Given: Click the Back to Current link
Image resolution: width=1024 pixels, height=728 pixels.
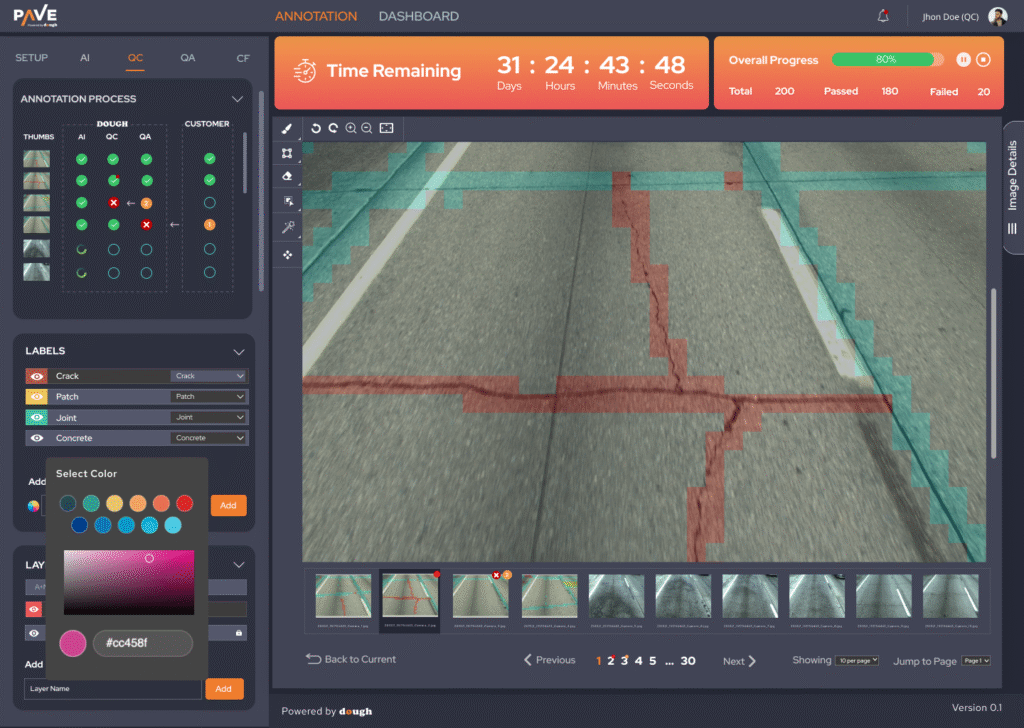Looking at the screenshot, I should 351,660.
